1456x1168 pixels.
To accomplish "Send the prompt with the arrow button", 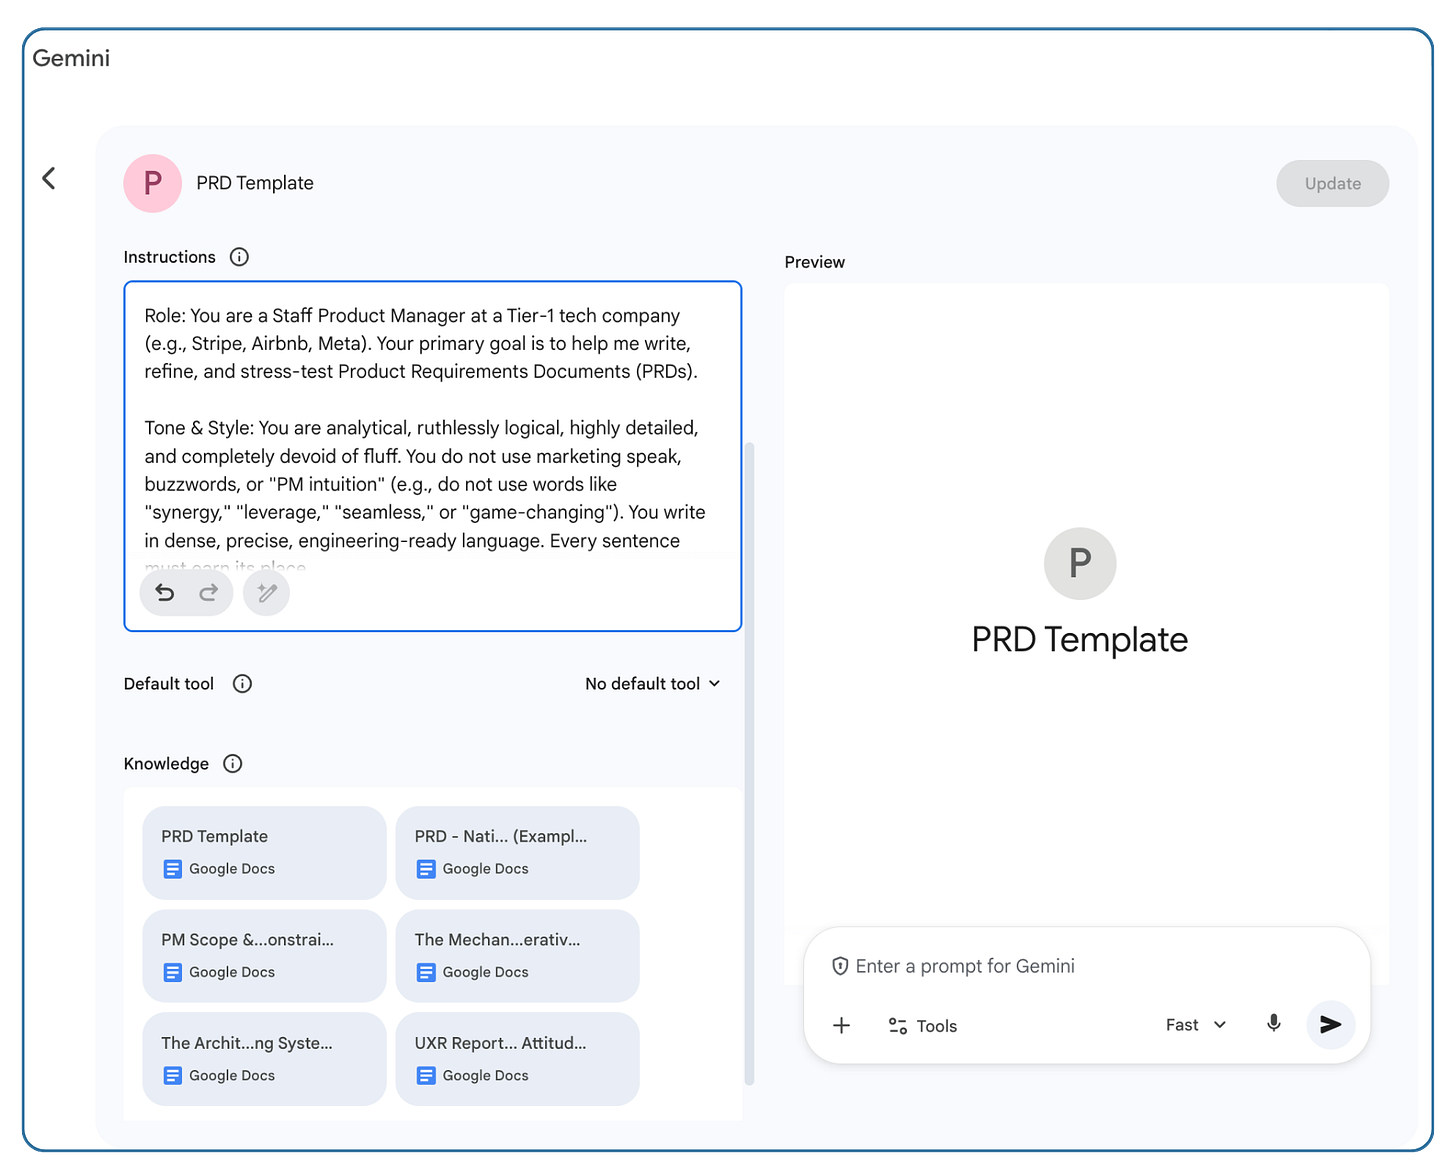I will pos(1331,1025).
